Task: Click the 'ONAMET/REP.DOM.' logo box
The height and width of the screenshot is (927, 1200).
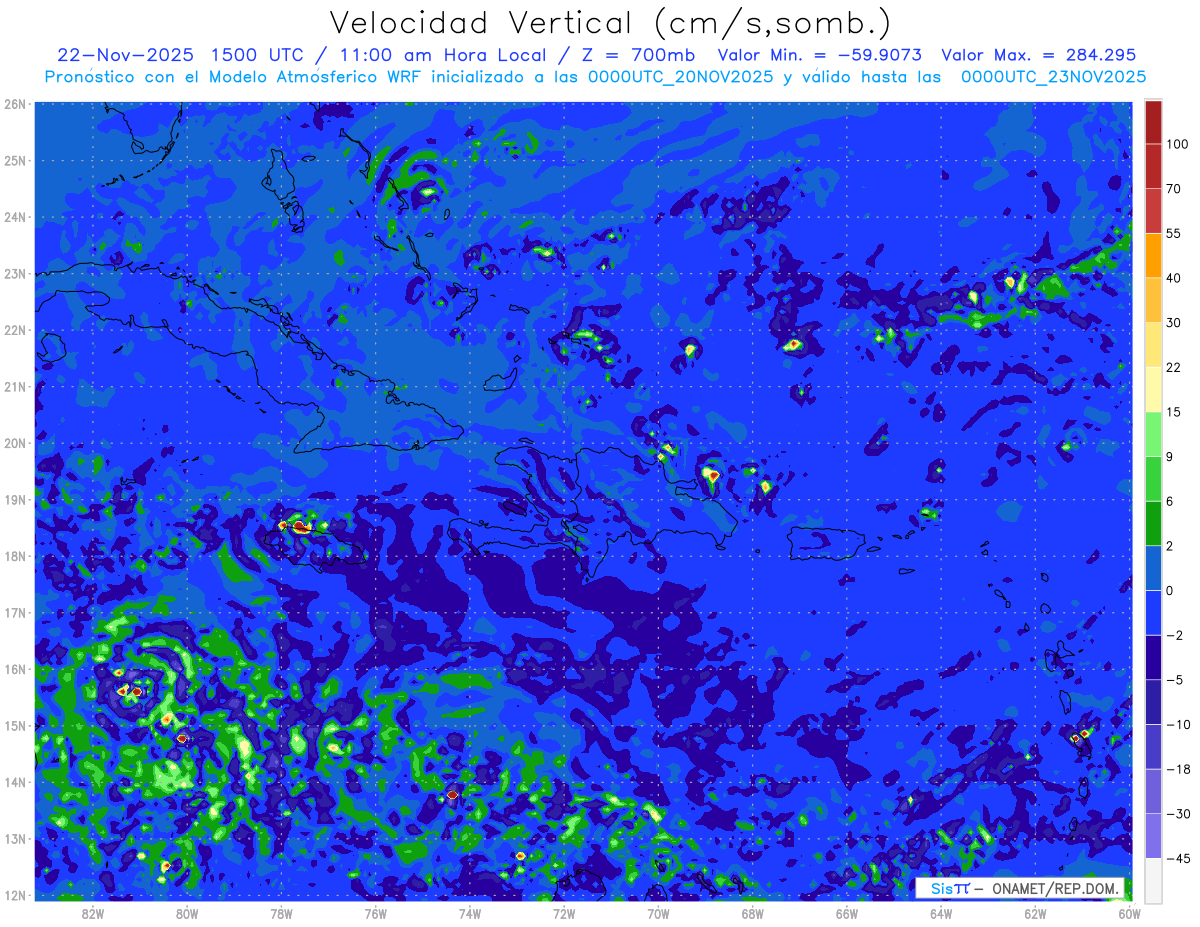Action: pos(1020,888)
